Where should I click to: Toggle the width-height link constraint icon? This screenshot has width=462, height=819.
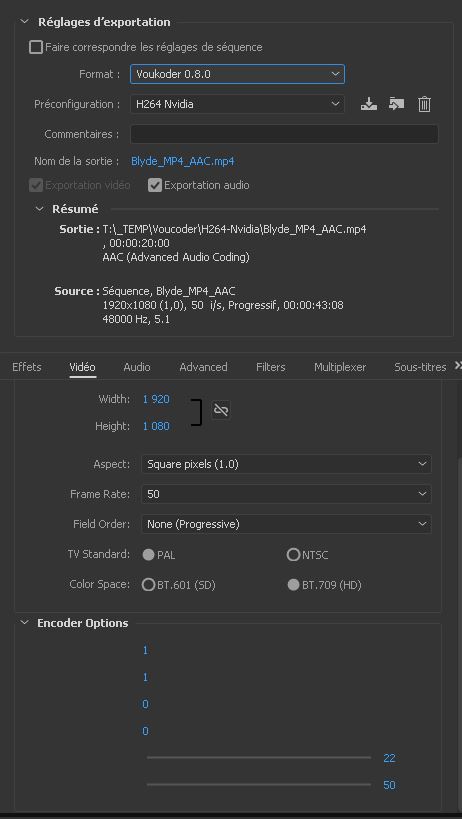pyautogui.click(x=221, y=410)
